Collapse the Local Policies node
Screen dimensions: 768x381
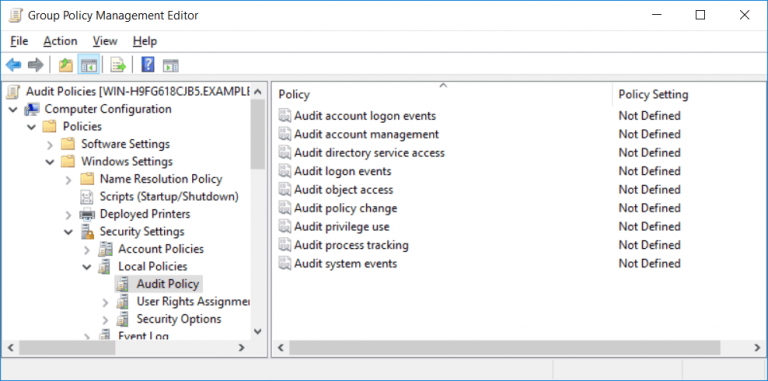(87, 267)
